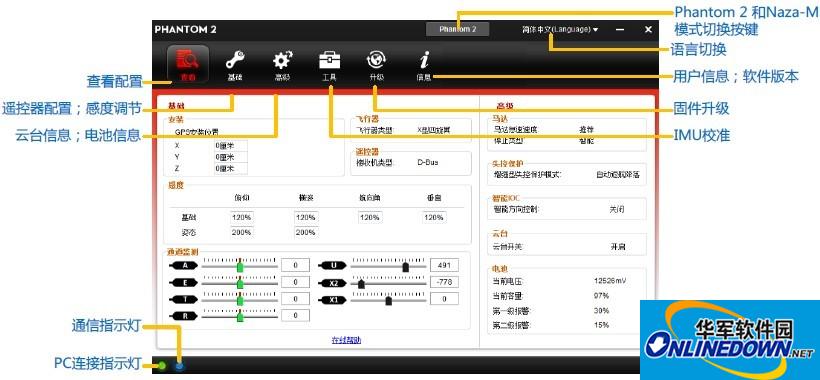Click the channel T label badge
Image resolution: width=820 pixels, height=380 pixels.
pos(184,299)
